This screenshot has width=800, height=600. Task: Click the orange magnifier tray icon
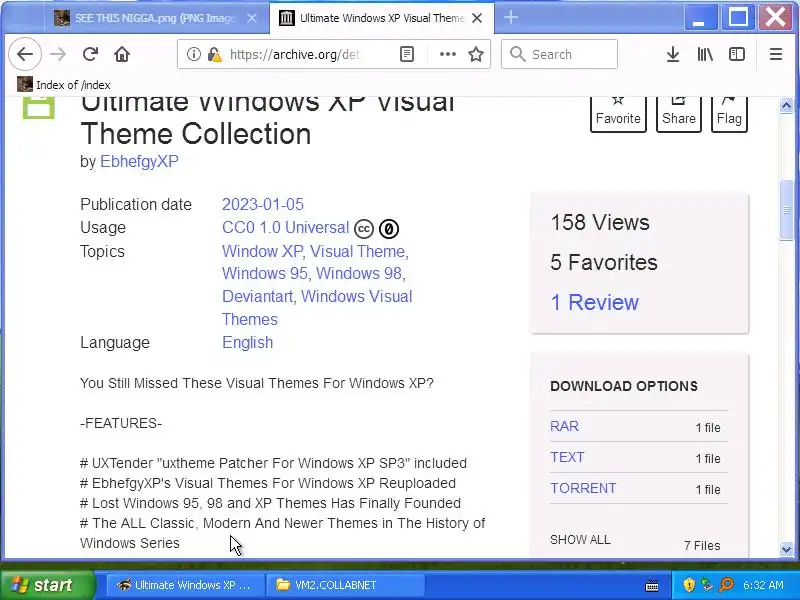(x=726, y=585)
